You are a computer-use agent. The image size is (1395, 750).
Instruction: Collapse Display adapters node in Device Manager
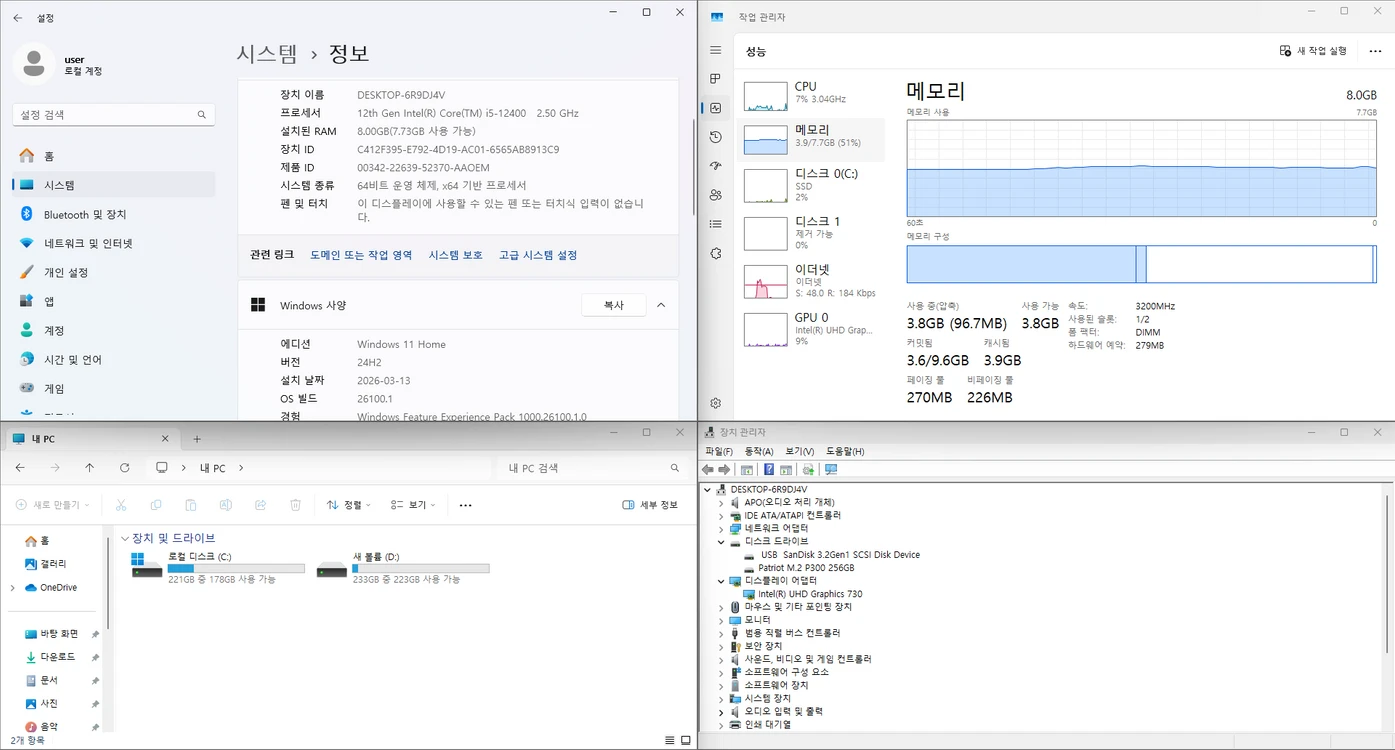(721, 580)
